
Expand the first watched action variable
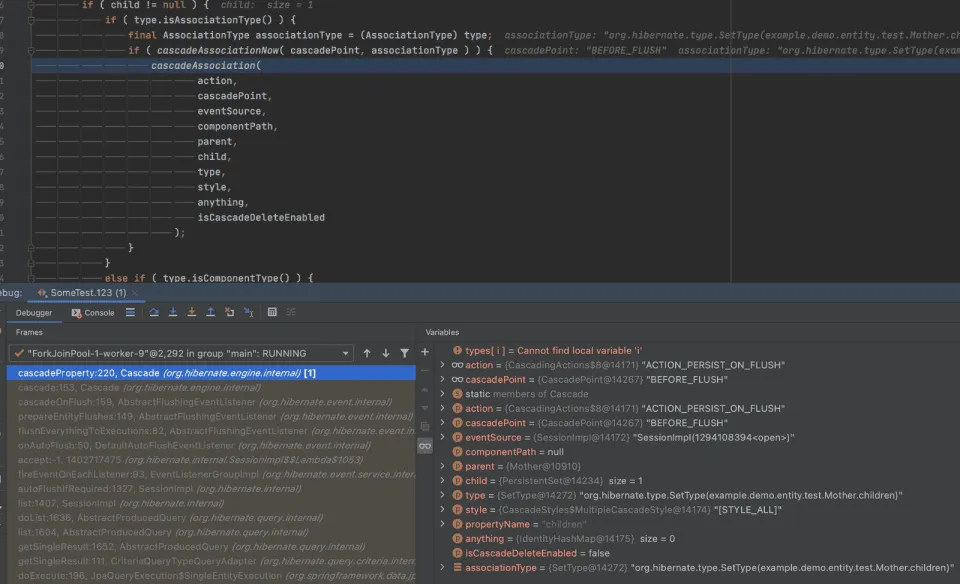[x=443, y=365]
